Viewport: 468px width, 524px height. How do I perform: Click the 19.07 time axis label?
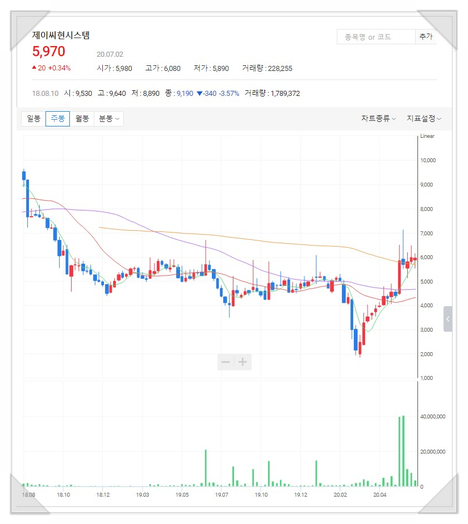pyautogui.click(x=221, y=495)
